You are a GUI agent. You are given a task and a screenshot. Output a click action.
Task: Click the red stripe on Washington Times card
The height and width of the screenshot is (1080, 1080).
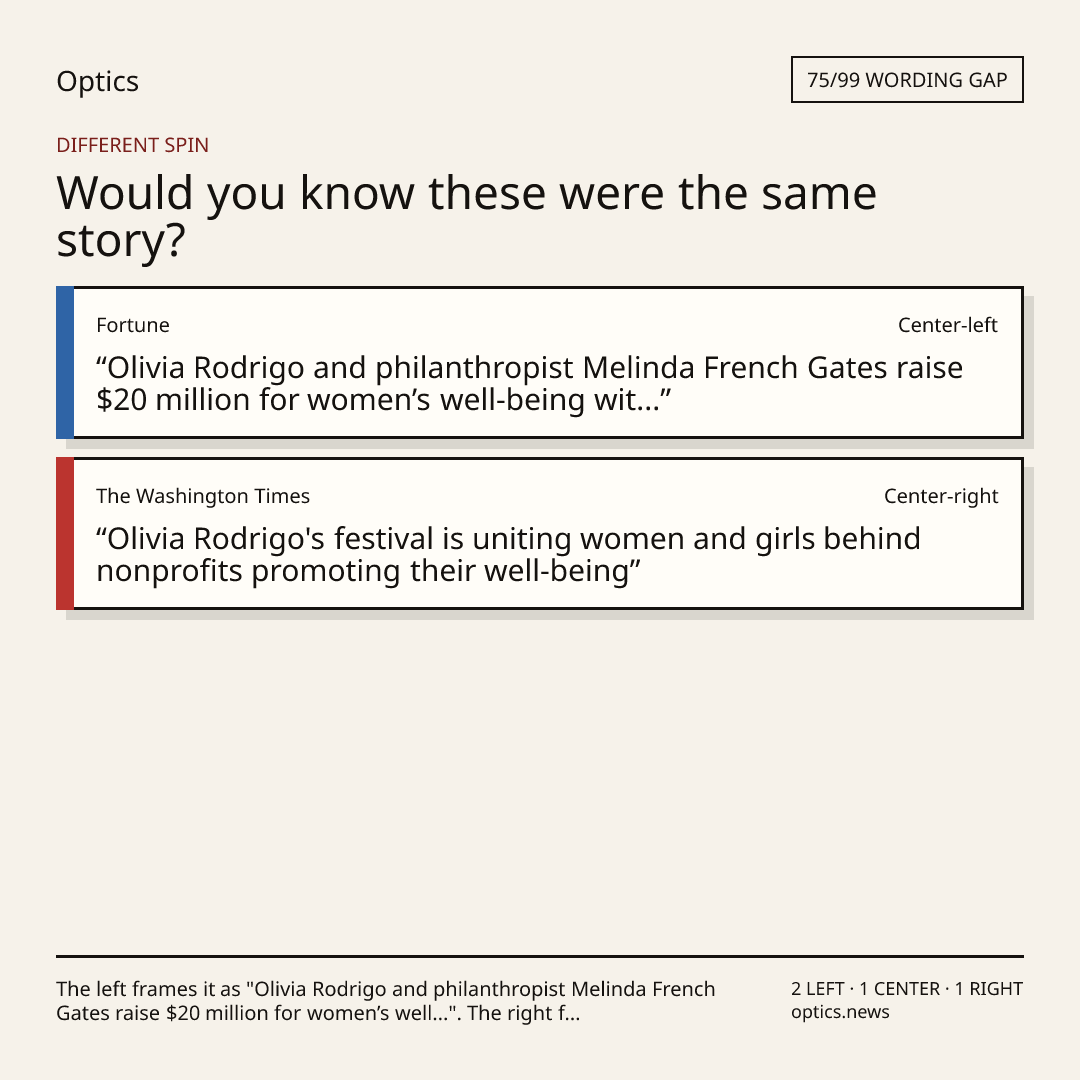coord(65,533)
